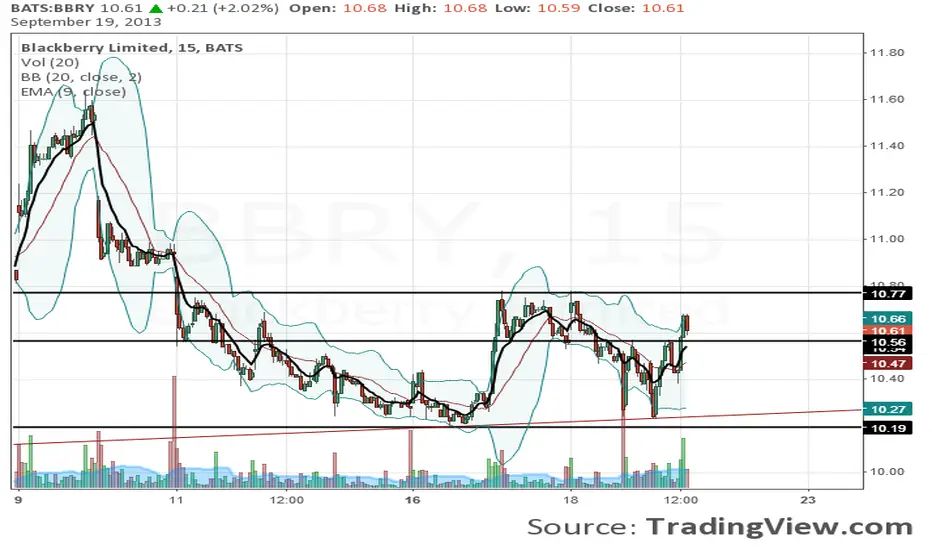Click the Close: 10.61 value
The width and height of the screenshot is (932, 550).
coord(636,8)
